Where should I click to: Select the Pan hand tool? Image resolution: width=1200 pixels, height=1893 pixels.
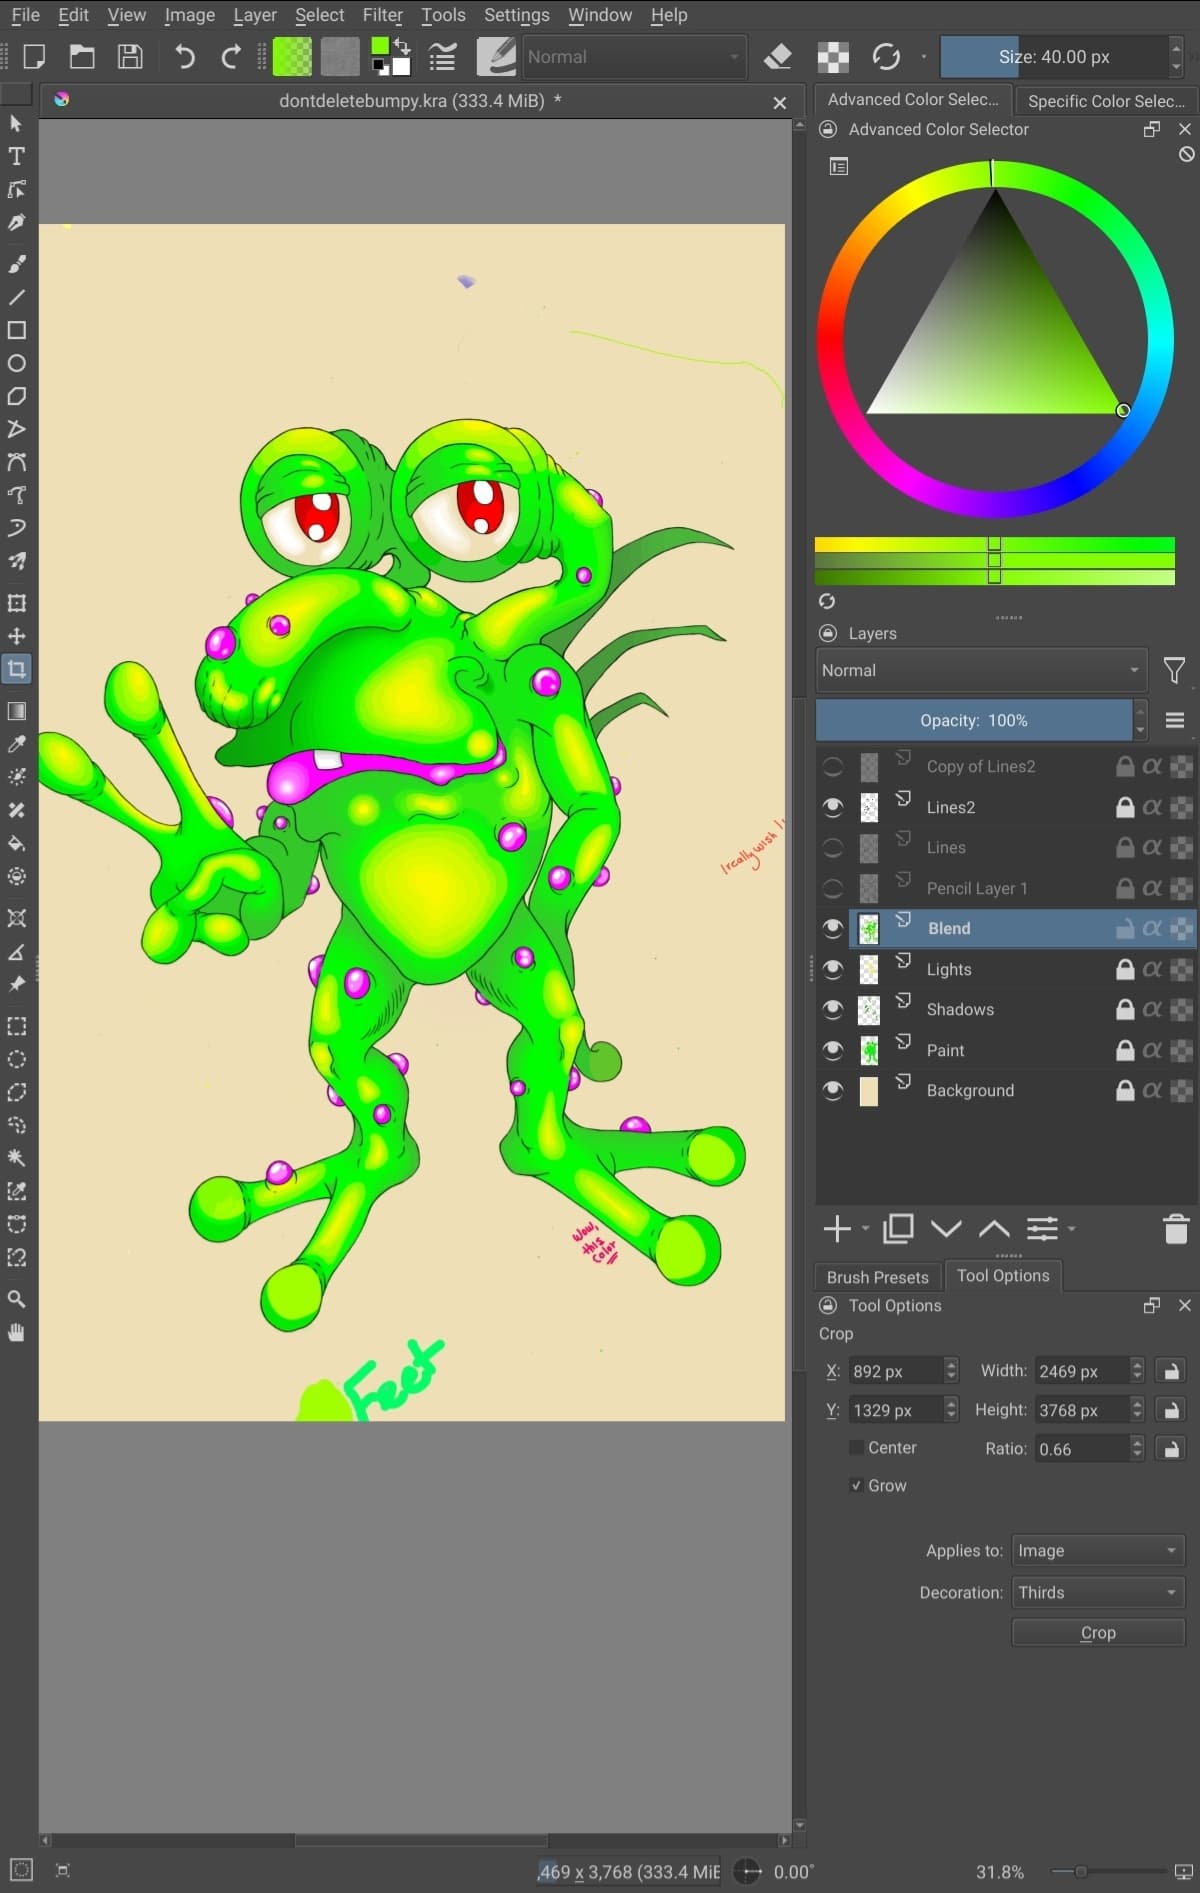(17, 1333)
